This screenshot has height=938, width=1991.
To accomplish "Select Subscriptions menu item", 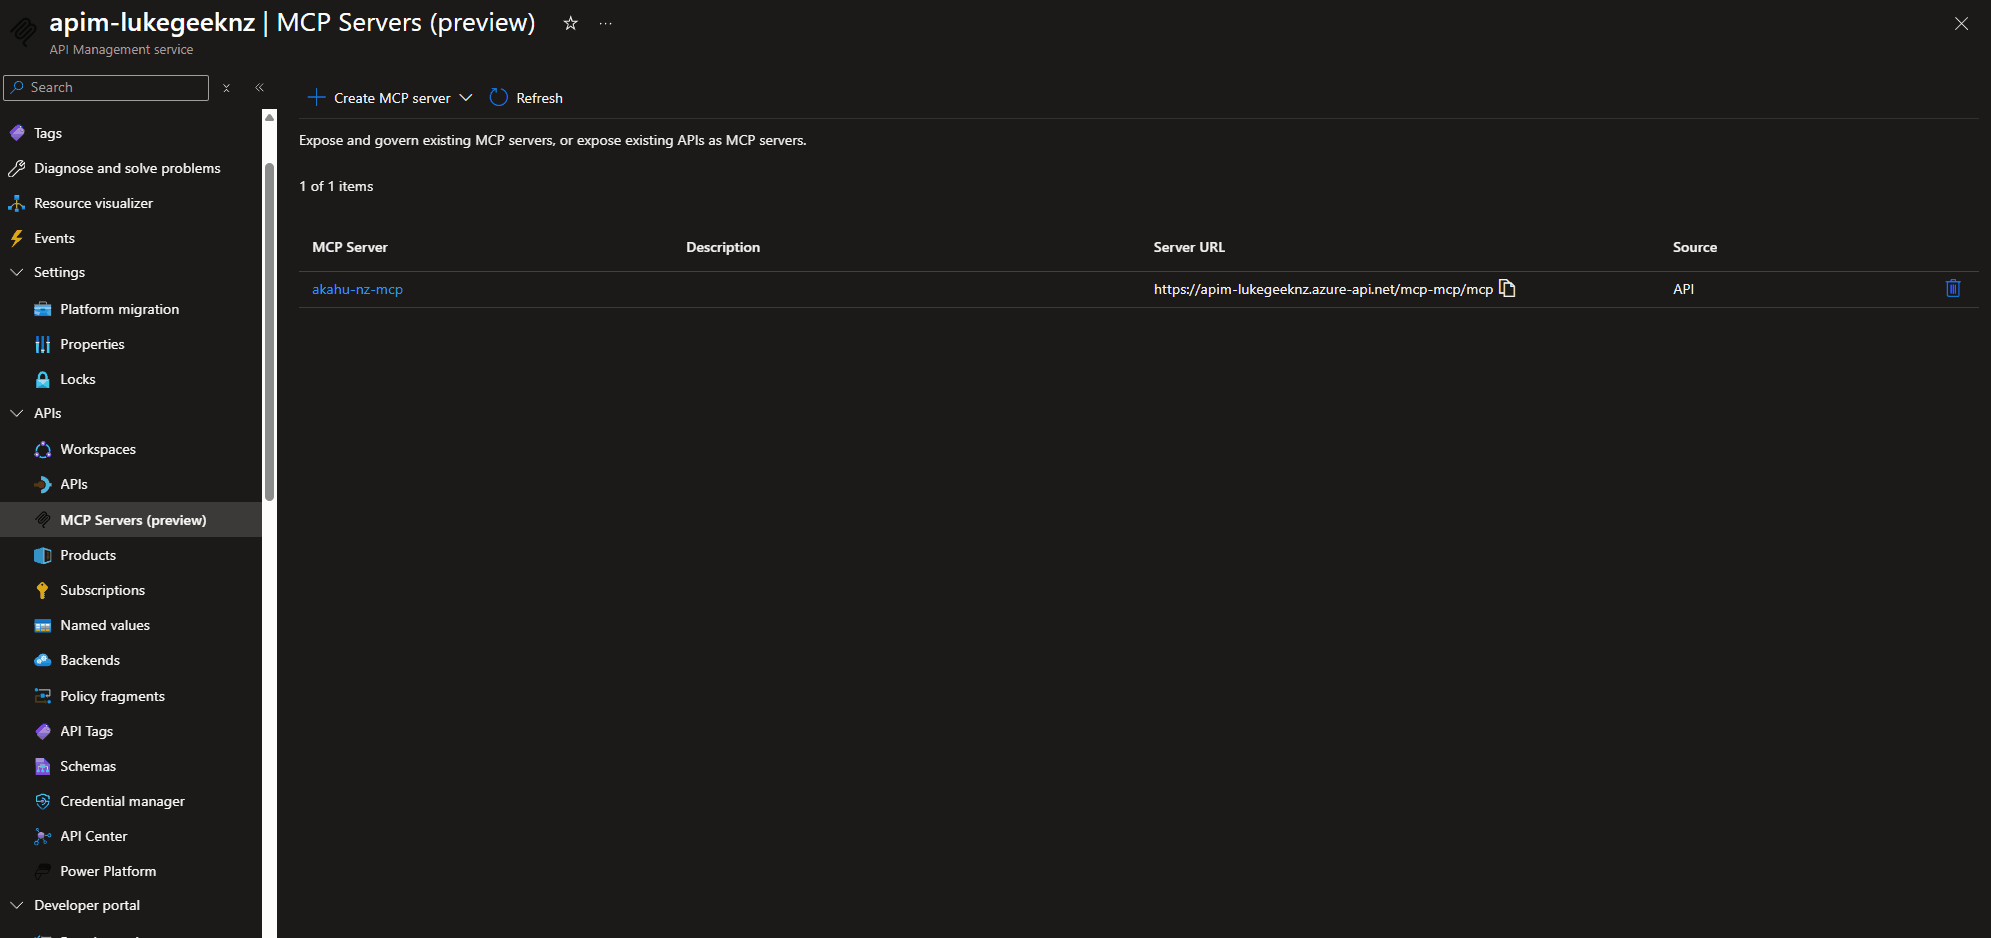I will [102, 590].
